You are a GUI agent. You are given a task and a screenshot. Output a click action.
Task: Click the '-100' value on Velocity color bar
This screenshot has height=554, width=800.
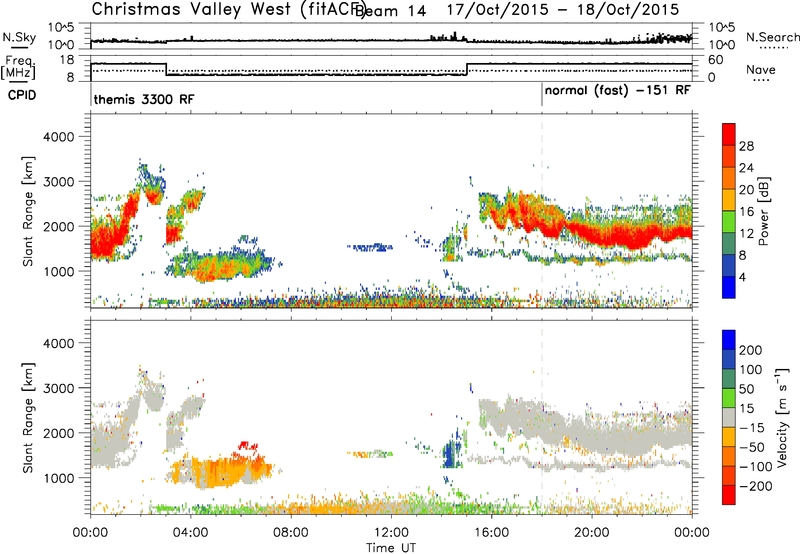[x=755, y=467]
